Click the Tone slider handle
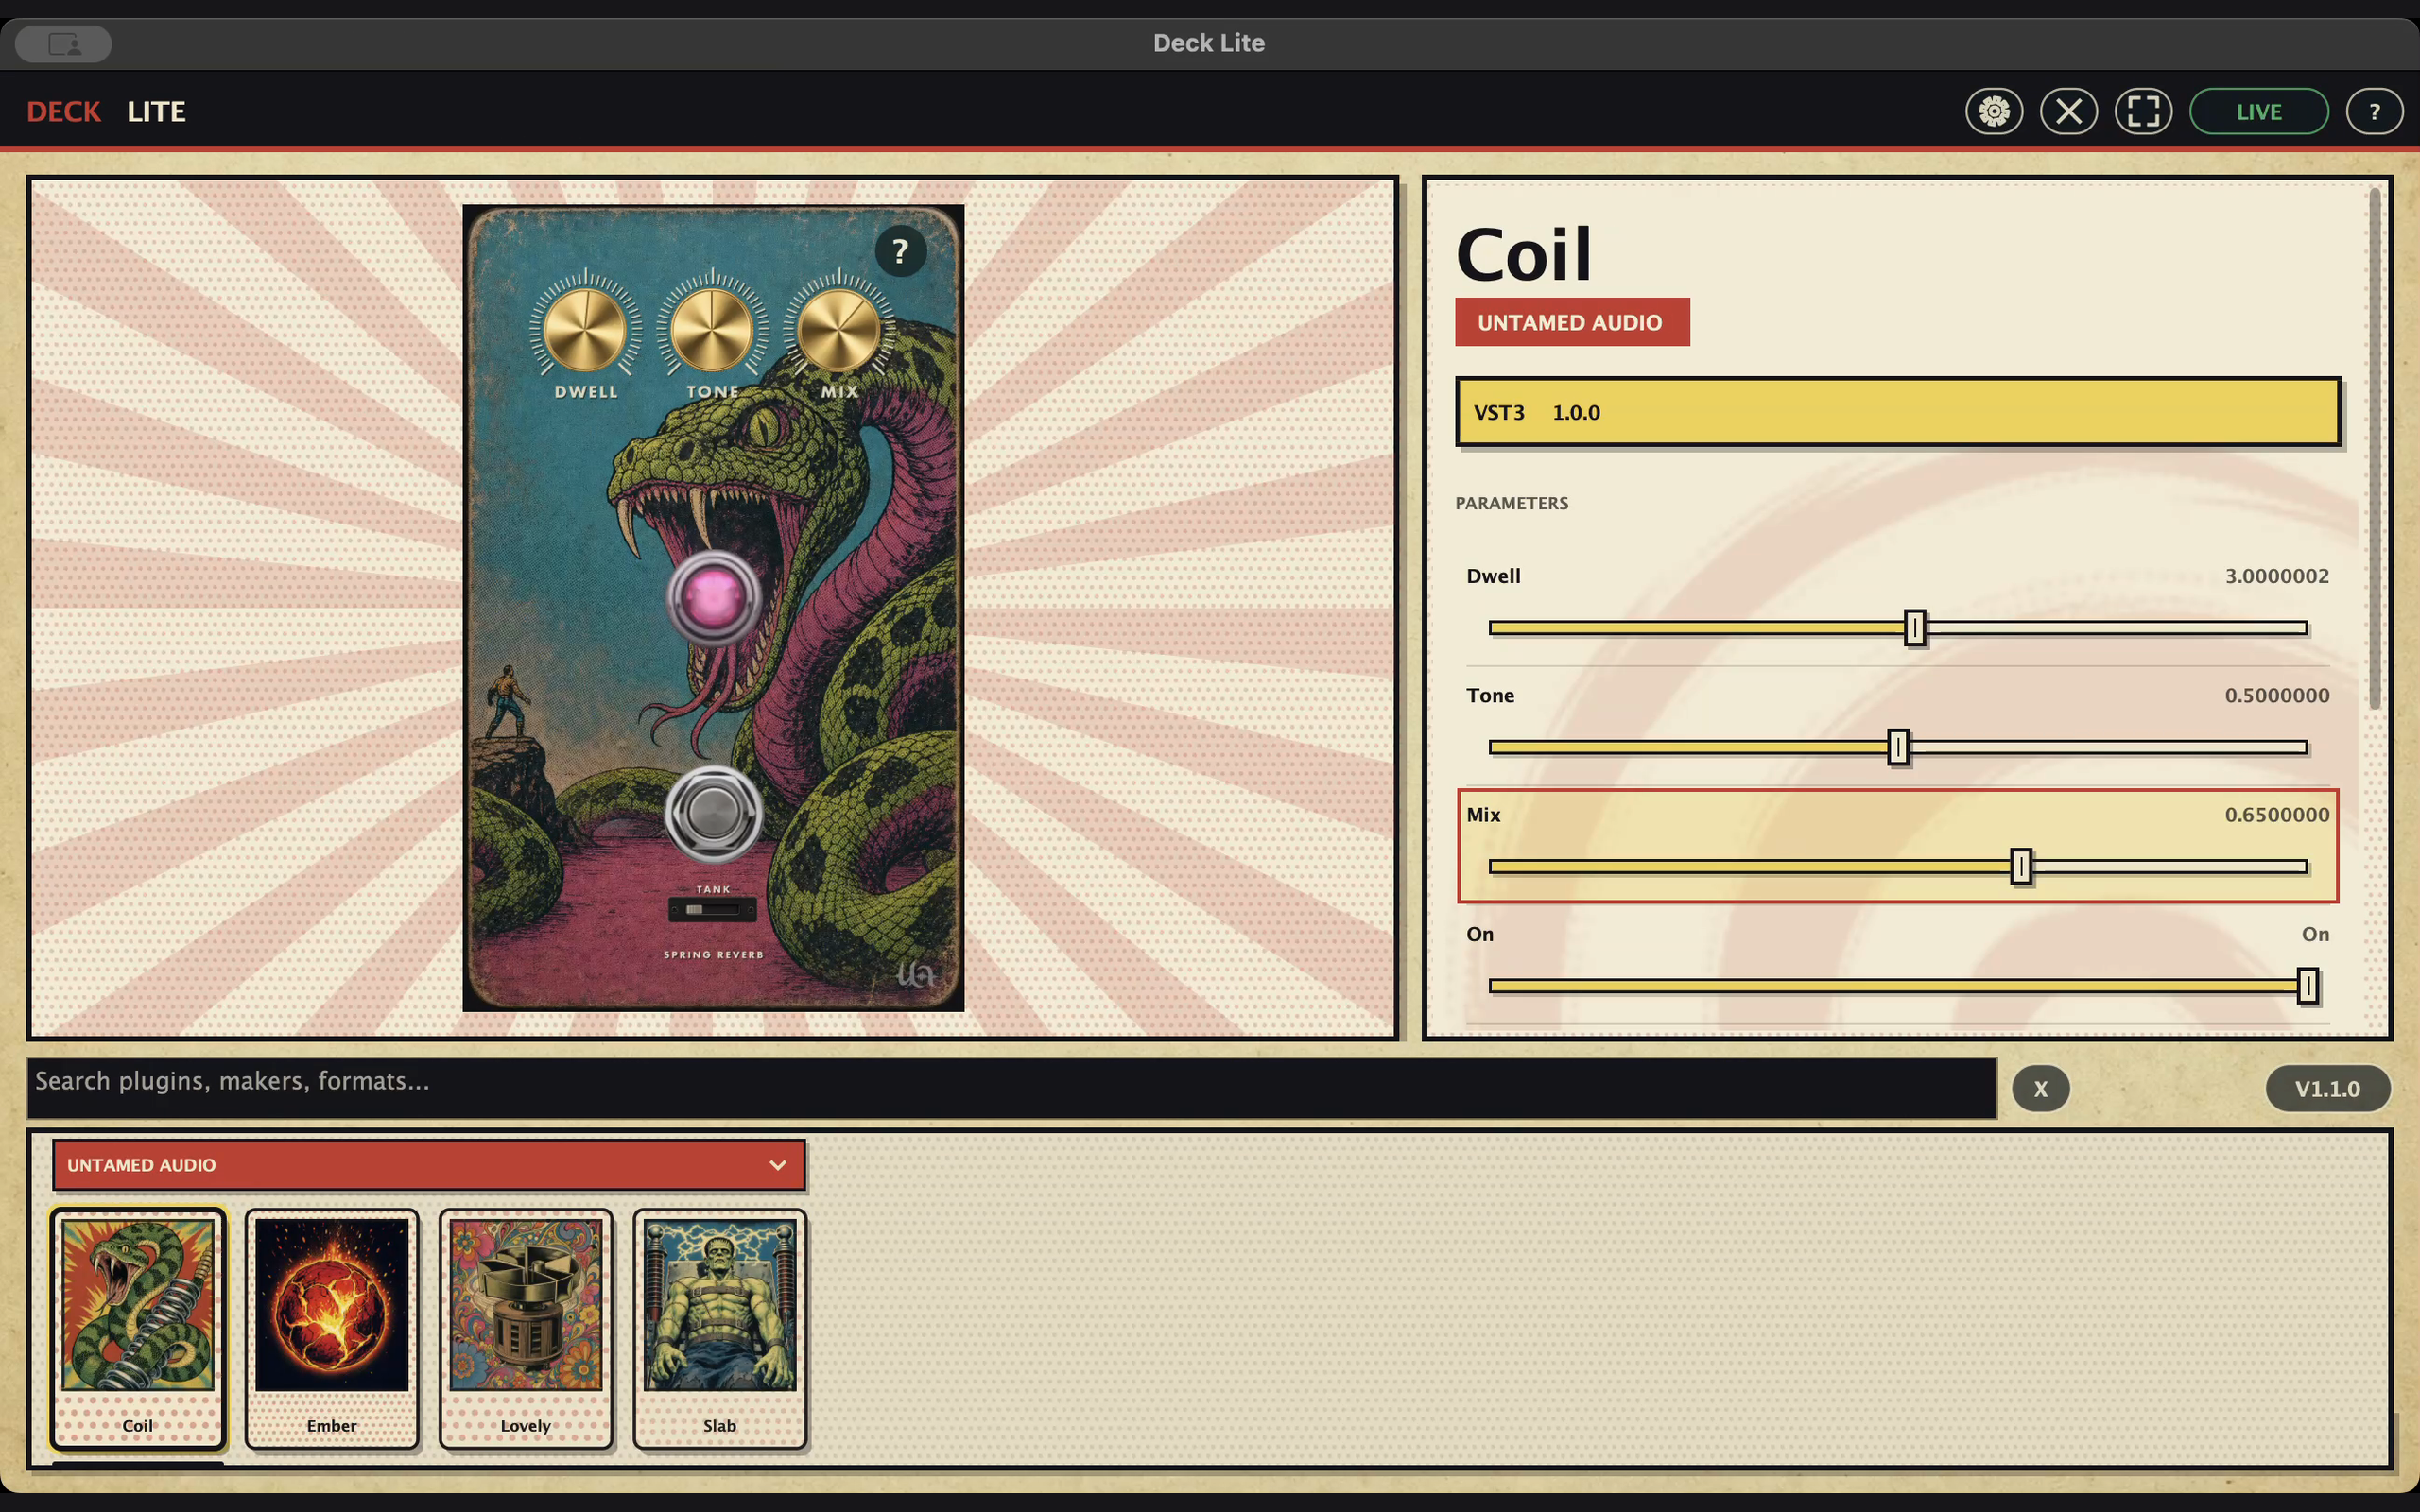Image resolution: width=2420 pixels, height=1512 pixels. [1898, 747]
